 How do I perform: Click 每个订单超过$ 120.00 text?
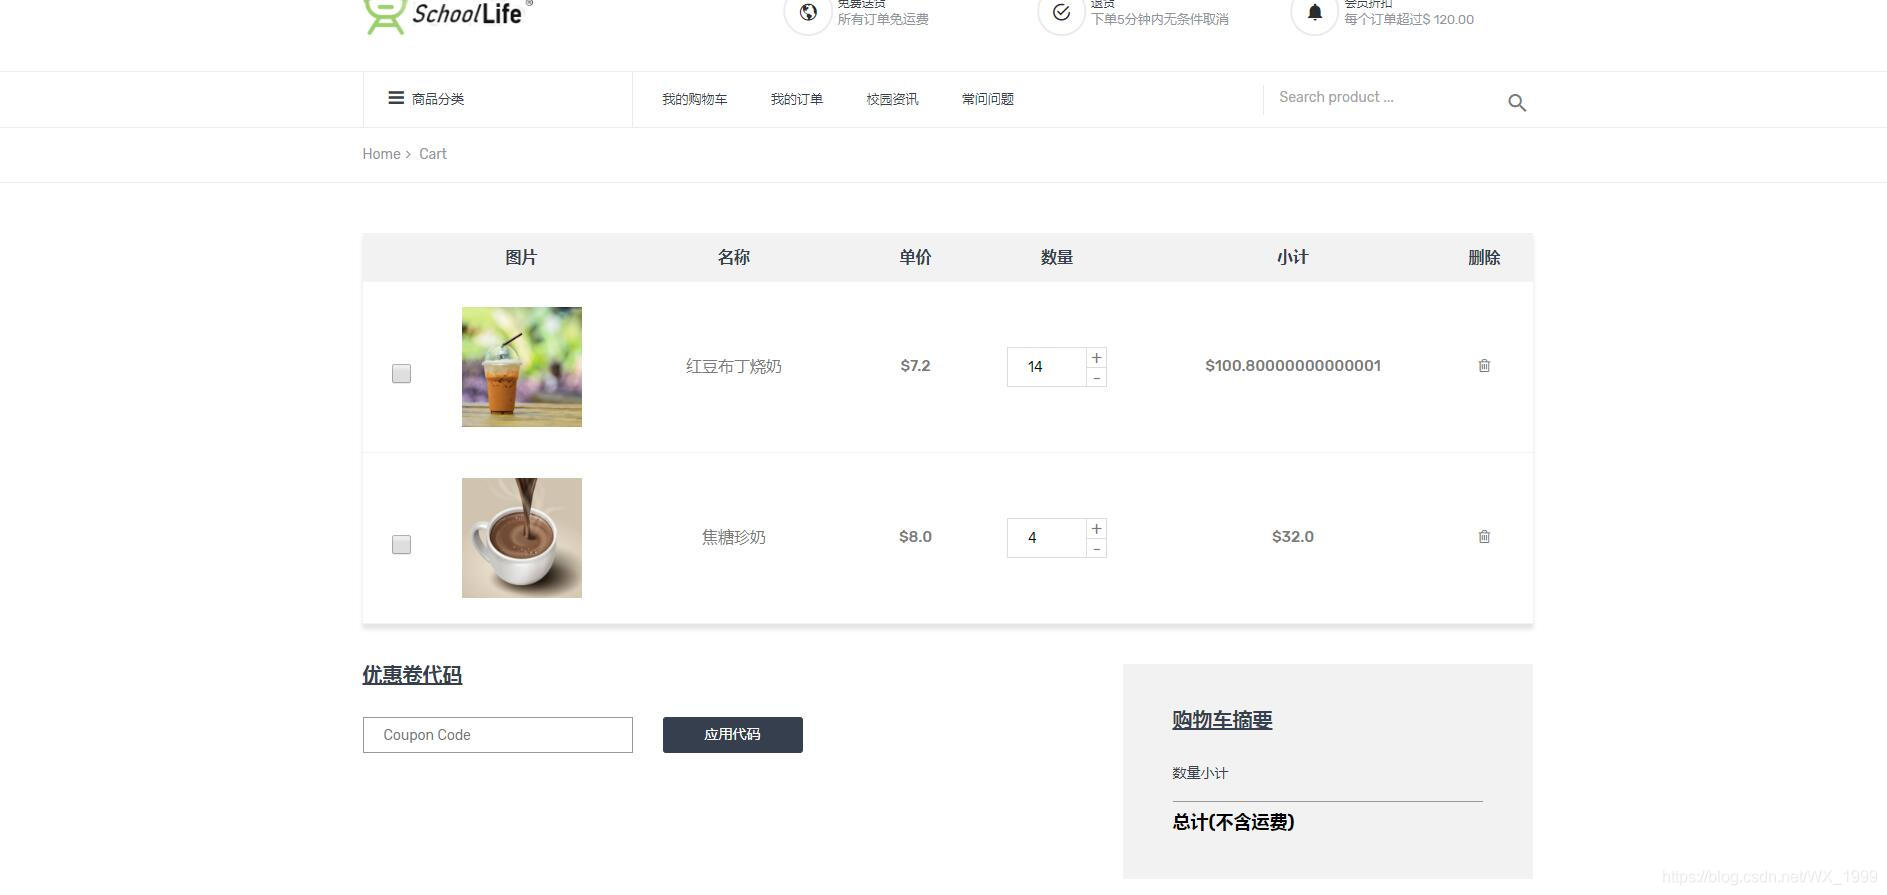[x=1409, y=19]
